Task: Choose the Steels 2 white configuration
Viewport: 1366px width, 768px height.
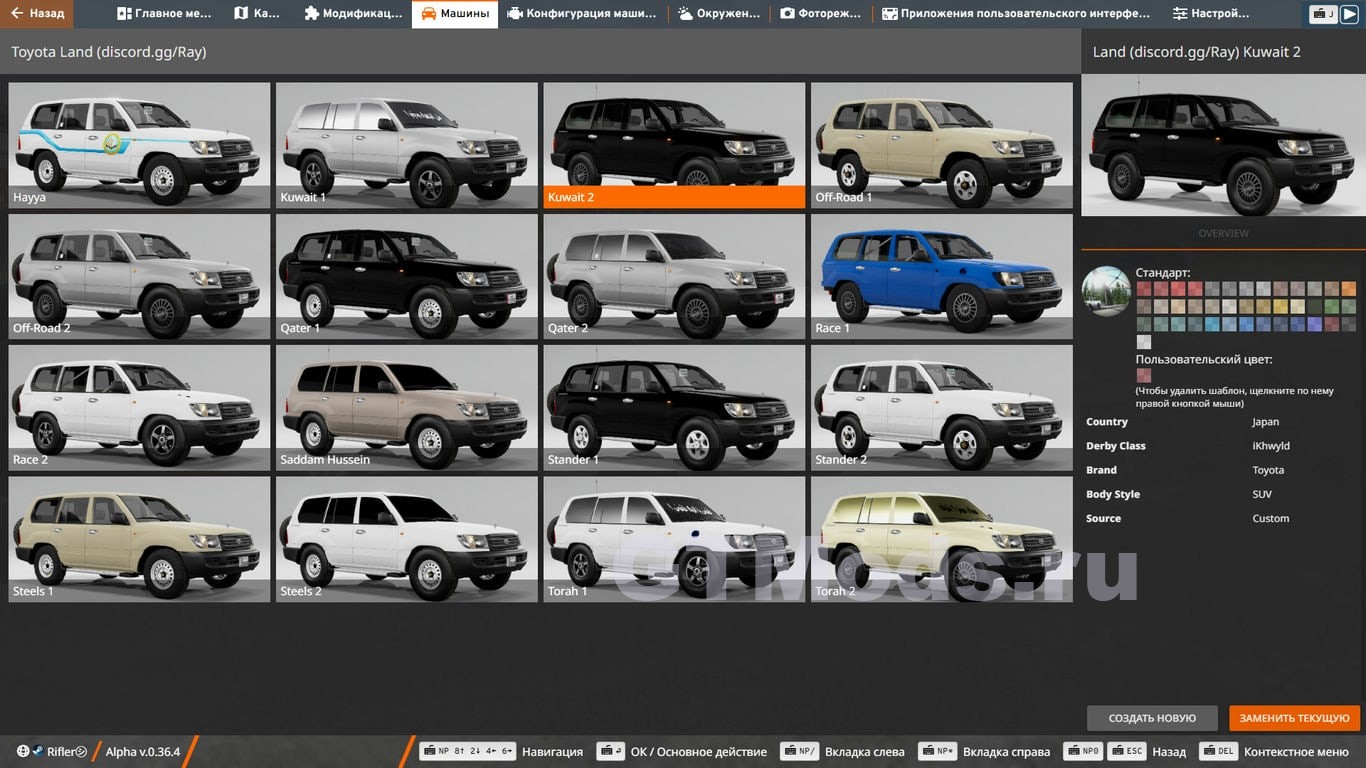Action: pyautogui.click(x=406, y=539)
